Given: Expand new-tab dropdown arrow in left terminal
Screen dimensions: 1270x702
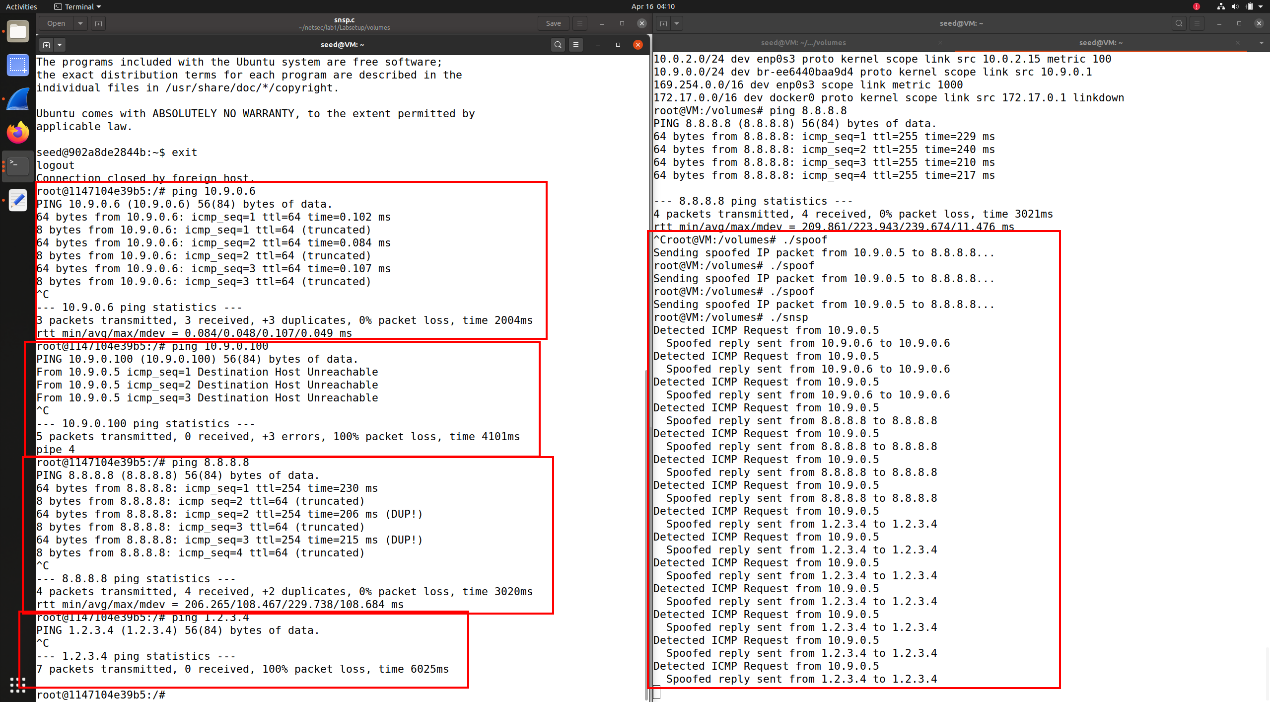Looking at the screenshot, I should (60, 45).
